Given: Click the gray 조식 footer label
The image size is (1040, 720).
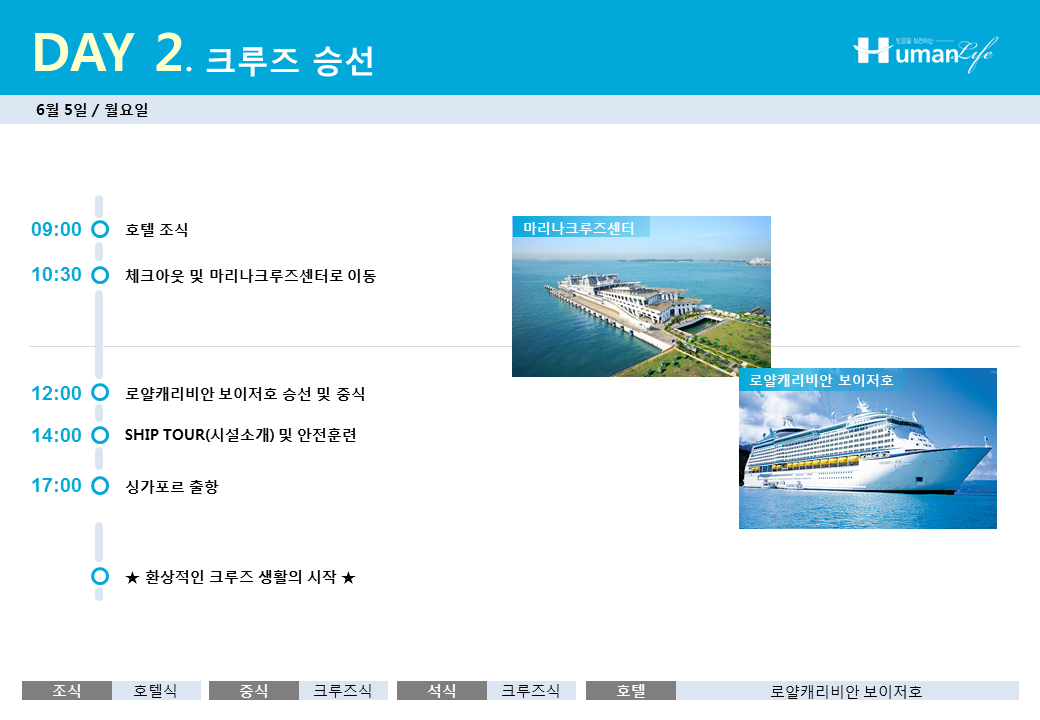Looking at the screenshot, I should (x=67, y=690).
